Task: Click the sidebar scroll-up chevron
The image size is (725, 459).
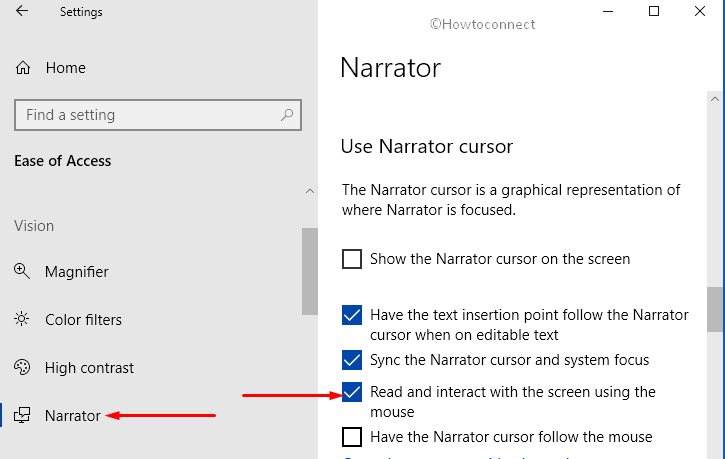Action: click(310, 191)
